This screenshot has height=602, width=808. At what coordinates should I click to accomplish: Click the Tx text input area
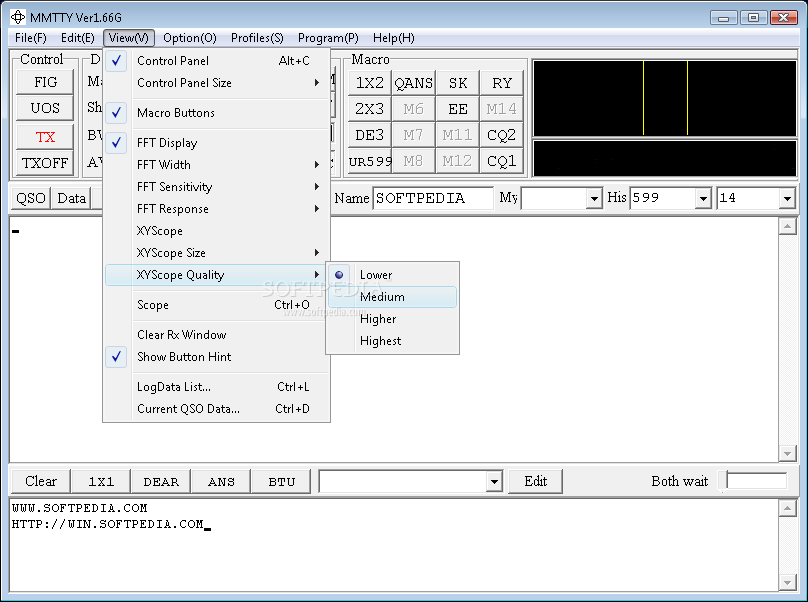tap(394, 545)
